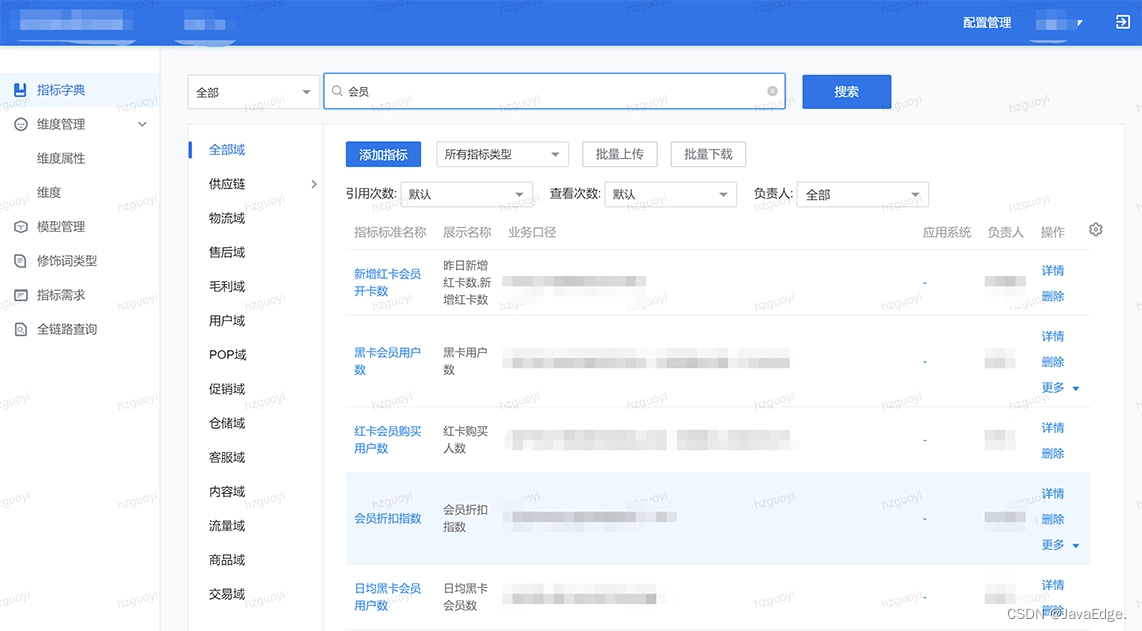Open 修饰词类型 menu item

click(67, 261)
